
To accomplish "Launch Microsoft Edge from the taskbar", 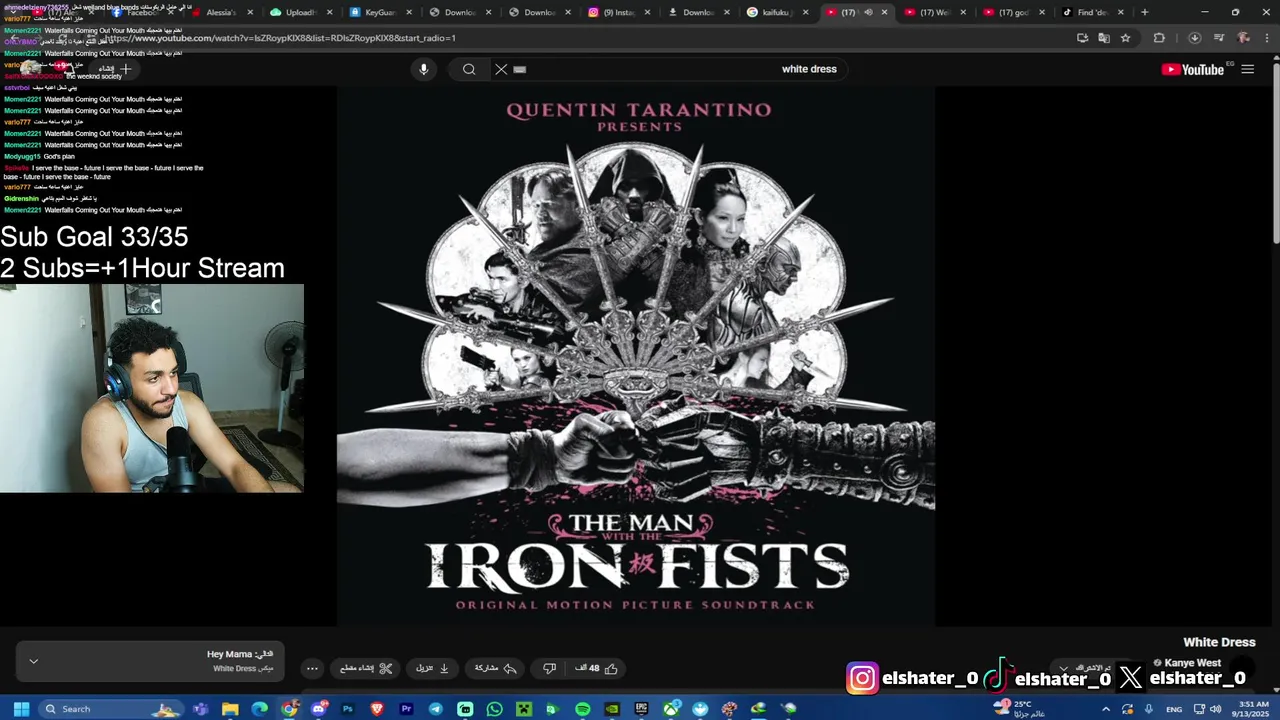I will click(x=259, y=709).
